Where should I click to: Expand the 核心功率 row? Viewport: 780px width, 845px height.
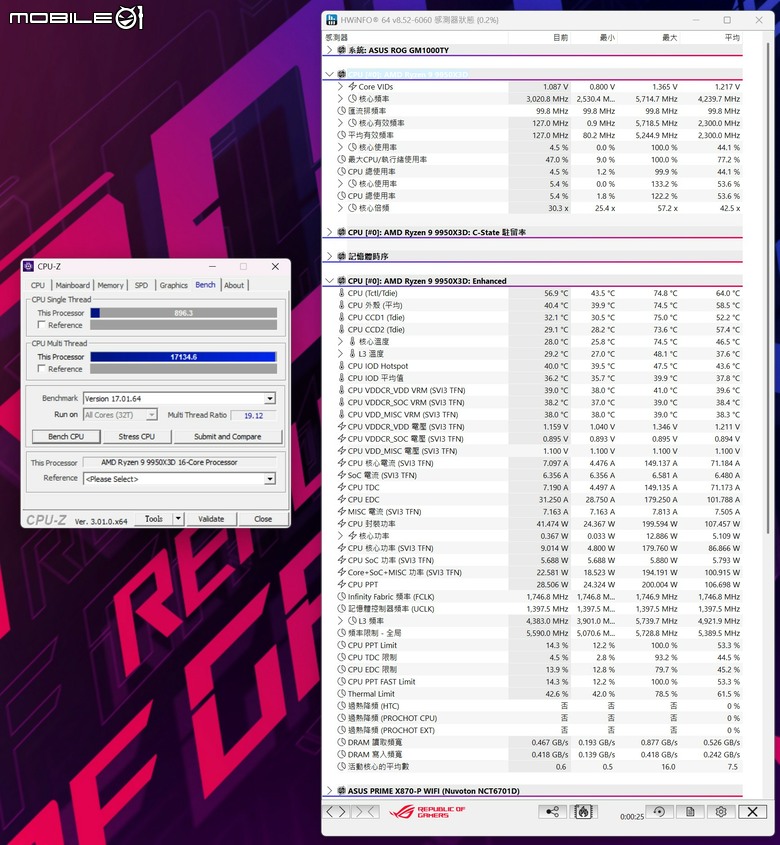(x=340, y=535)
